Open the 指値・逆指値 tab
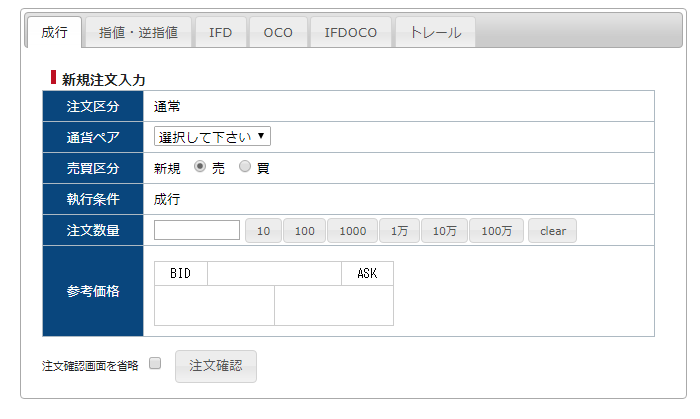The image size is (700, 419). [138, 32]
